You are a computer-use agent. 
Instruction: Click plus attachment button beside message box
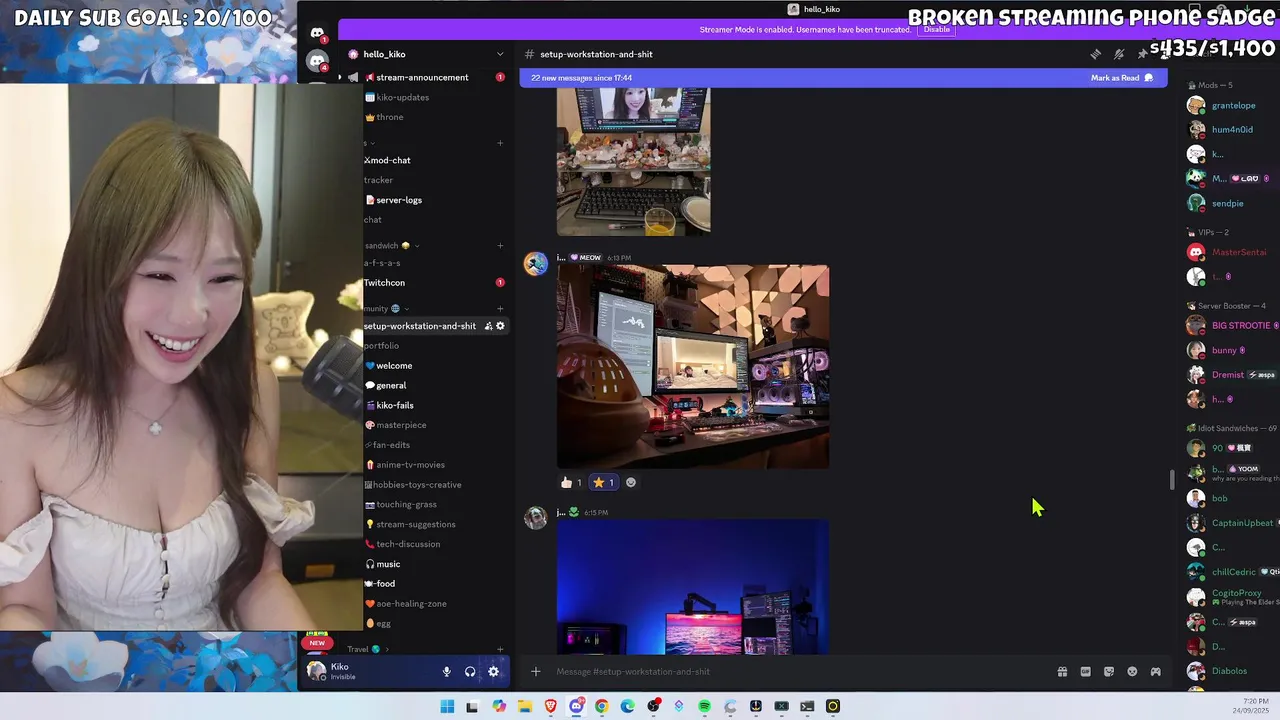535,672
